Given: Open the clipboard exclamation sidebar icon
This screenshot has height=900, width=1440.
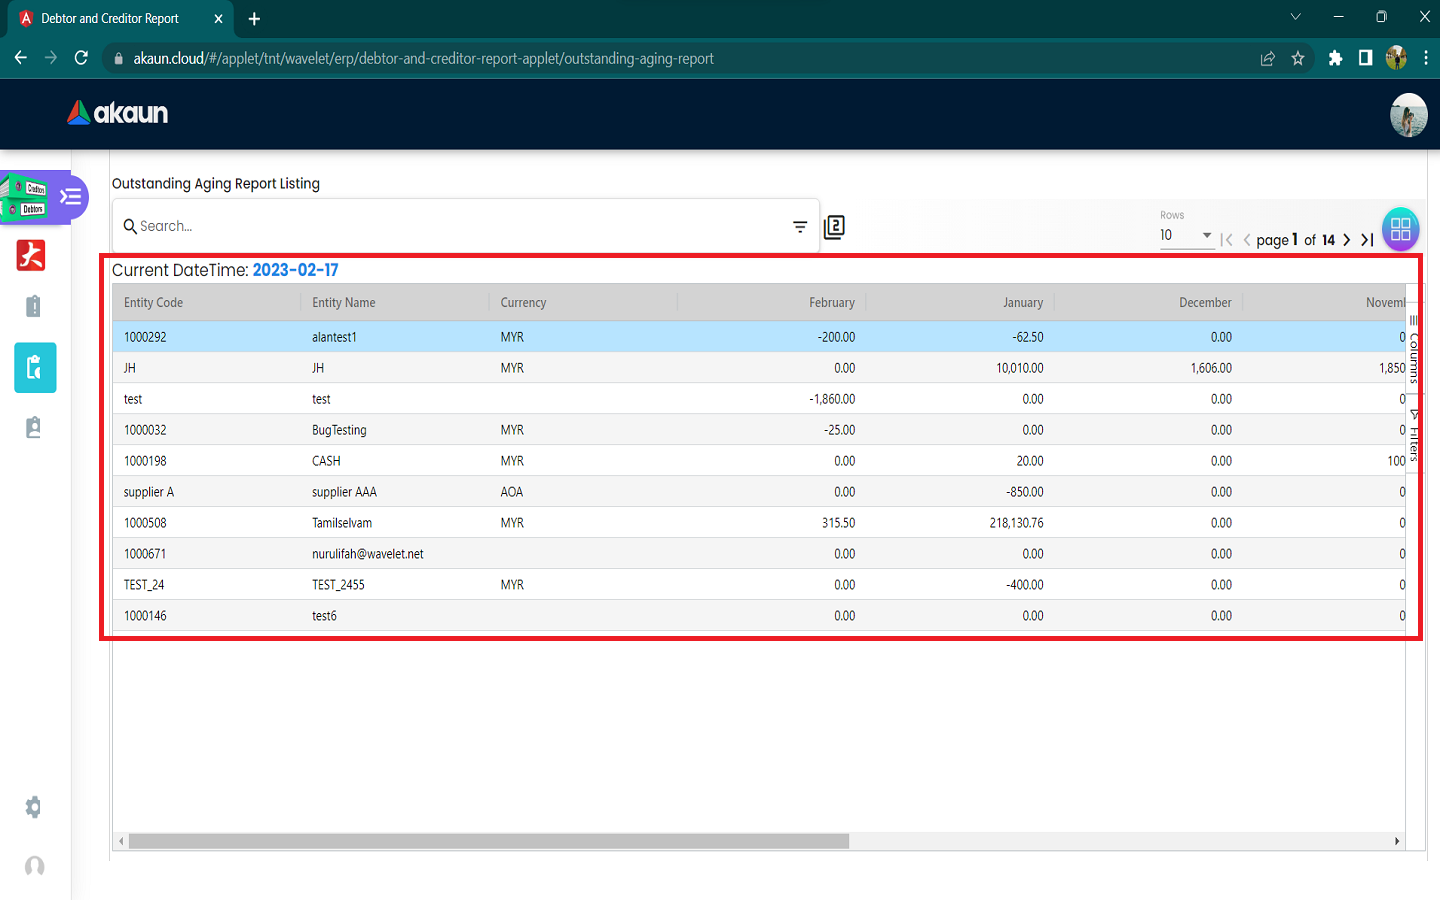Looking at the screenshot, I should 34,306.
